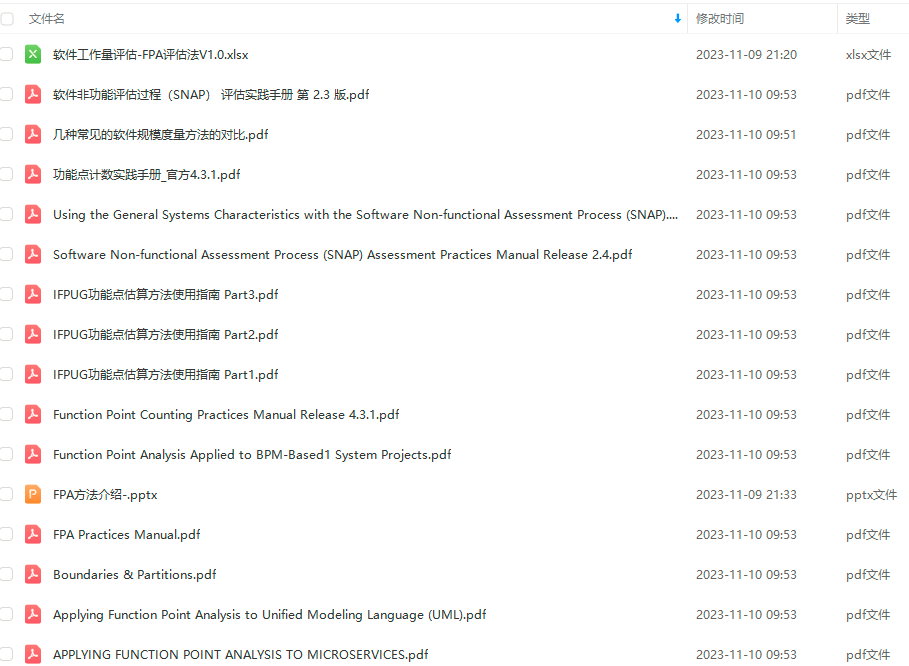Viewport: 909px width, 666px height.
Task: Check the box for IFPUG功能点估算方法使用指南 Part3.pdf
Action: click(x=7, y=294)
